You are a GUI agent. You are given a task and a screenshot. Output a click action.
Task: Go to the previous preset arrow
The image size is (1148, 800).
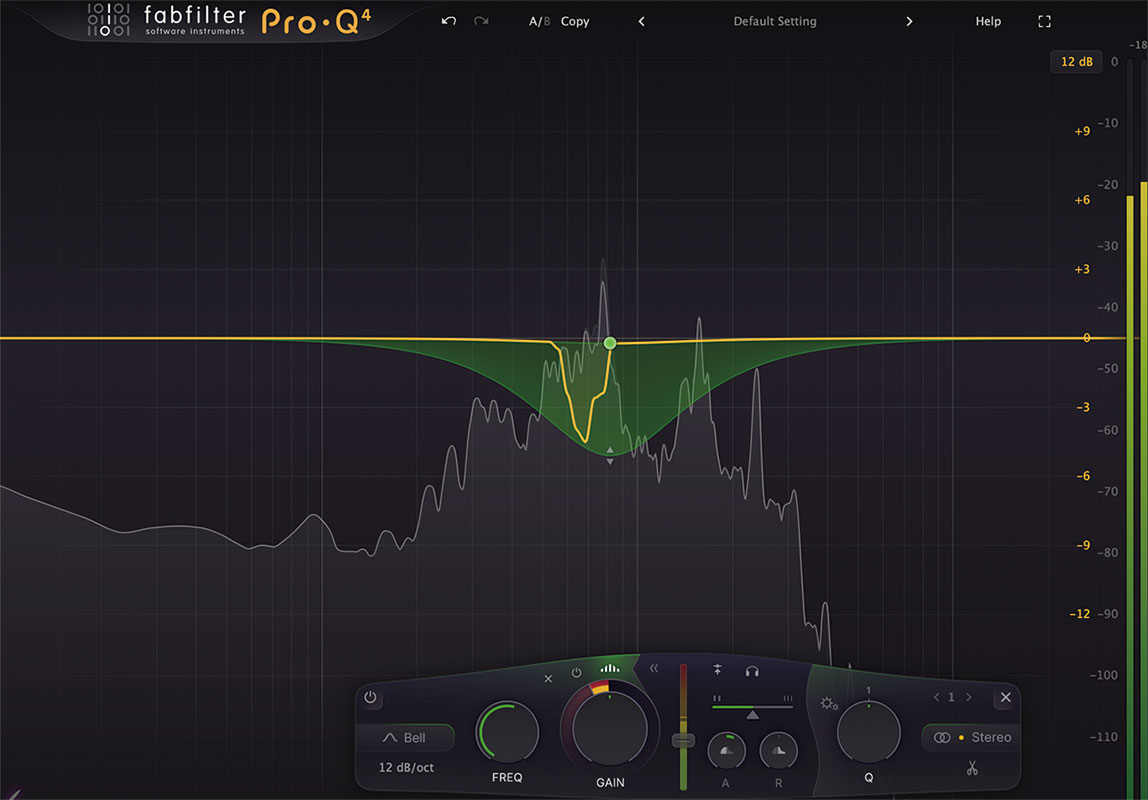click(x=641, y=21)
